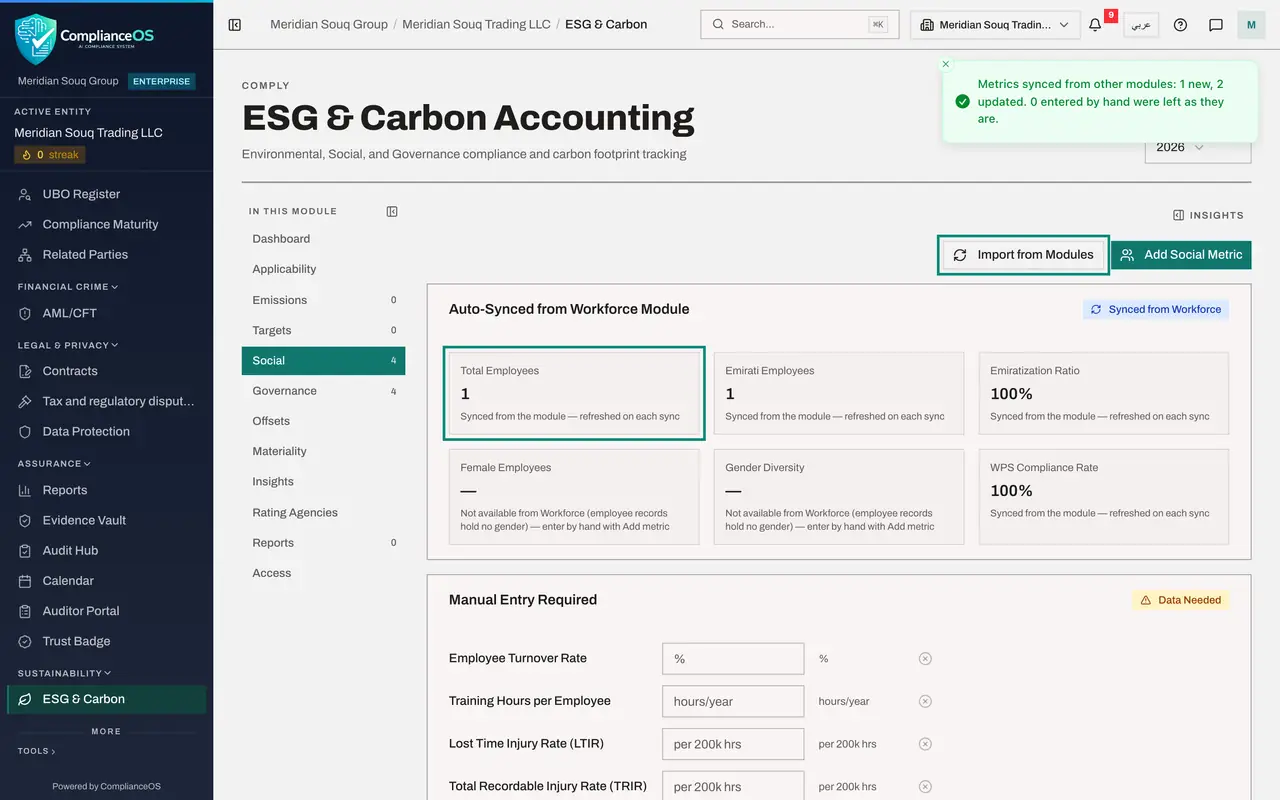Clear the Lost Time Injury Rate entry

(925, 744)
